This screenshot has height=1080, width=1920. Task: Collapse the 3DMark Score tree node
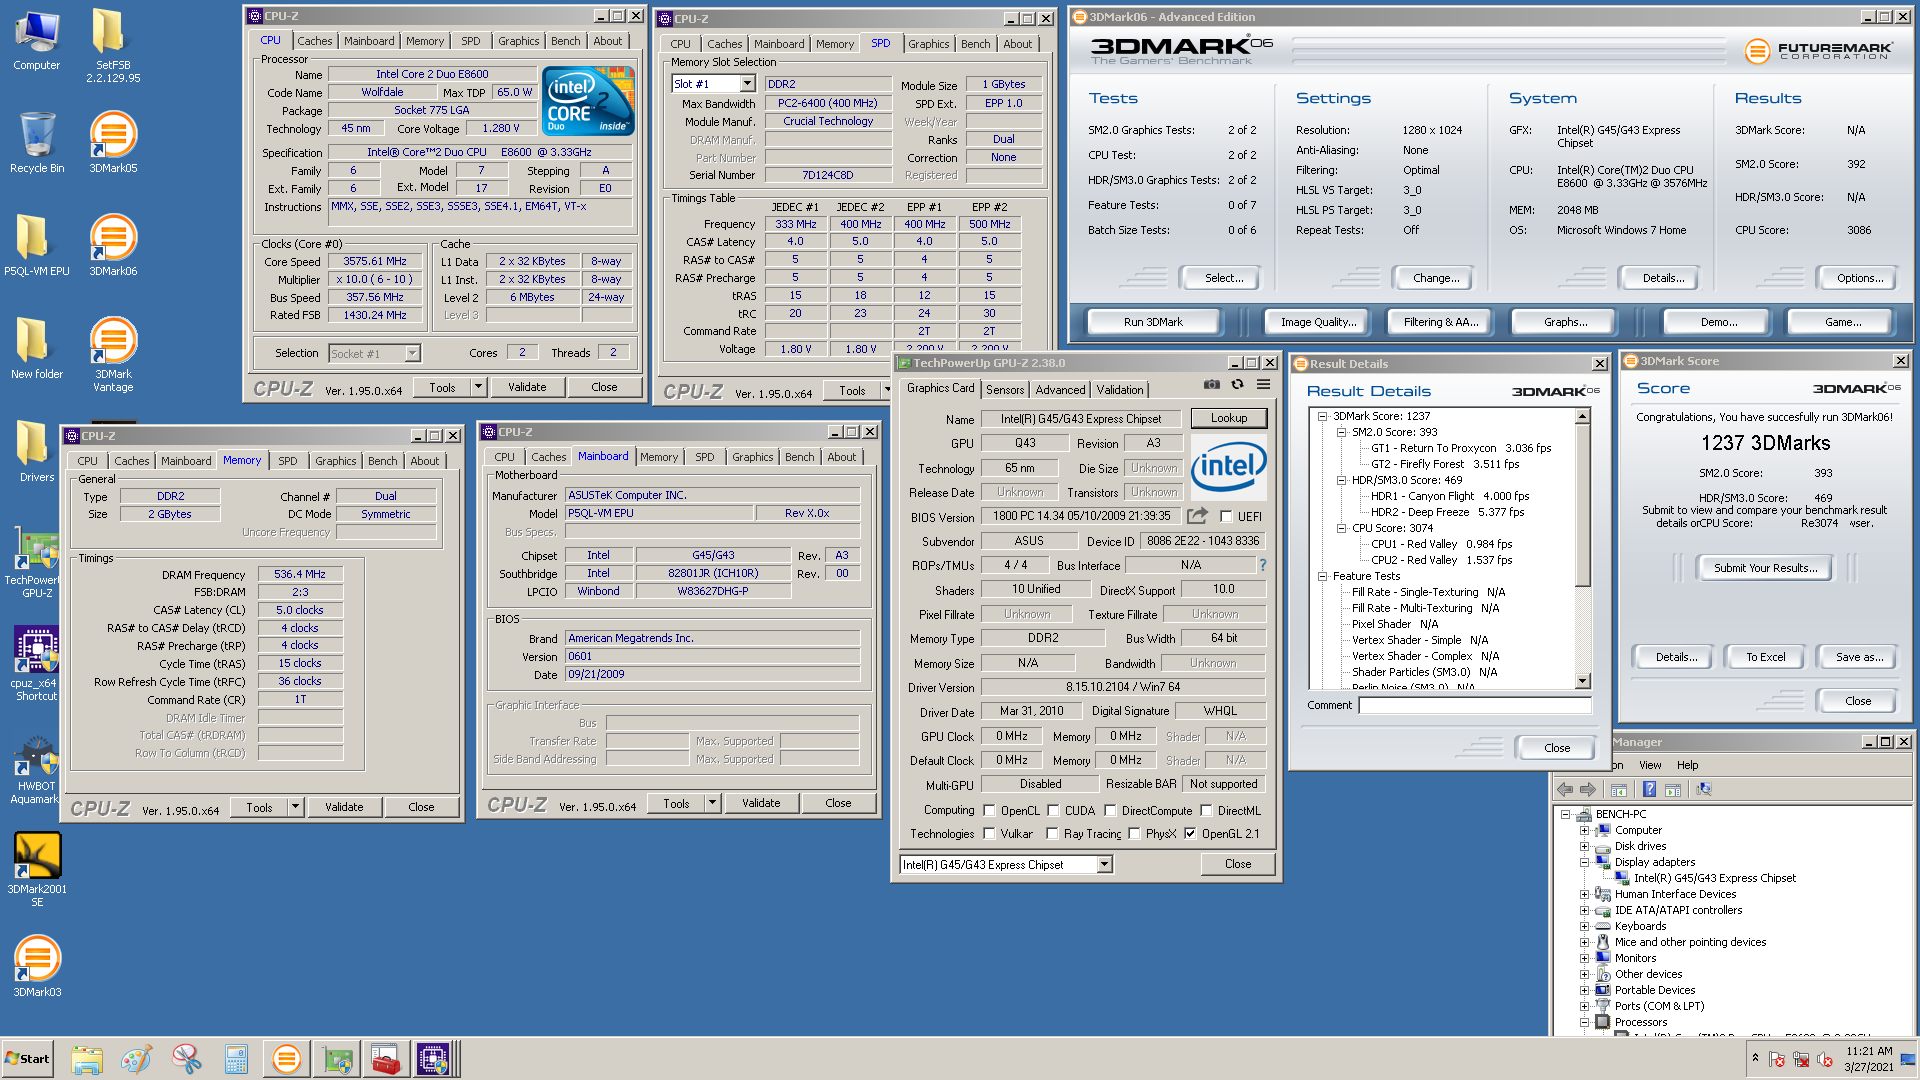(x=1322, y=416)
